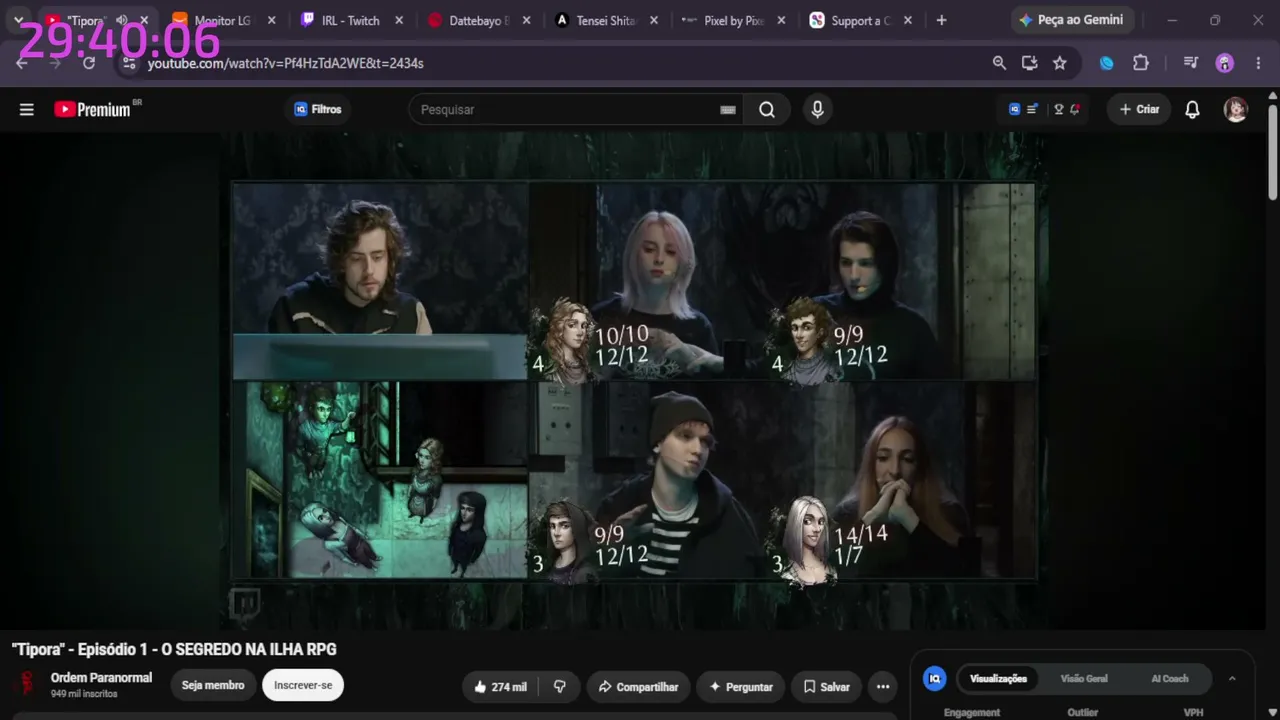Click the Ordem Paranormal channel avatar
Screen dimensions: 1280x720
pos(26,685)
